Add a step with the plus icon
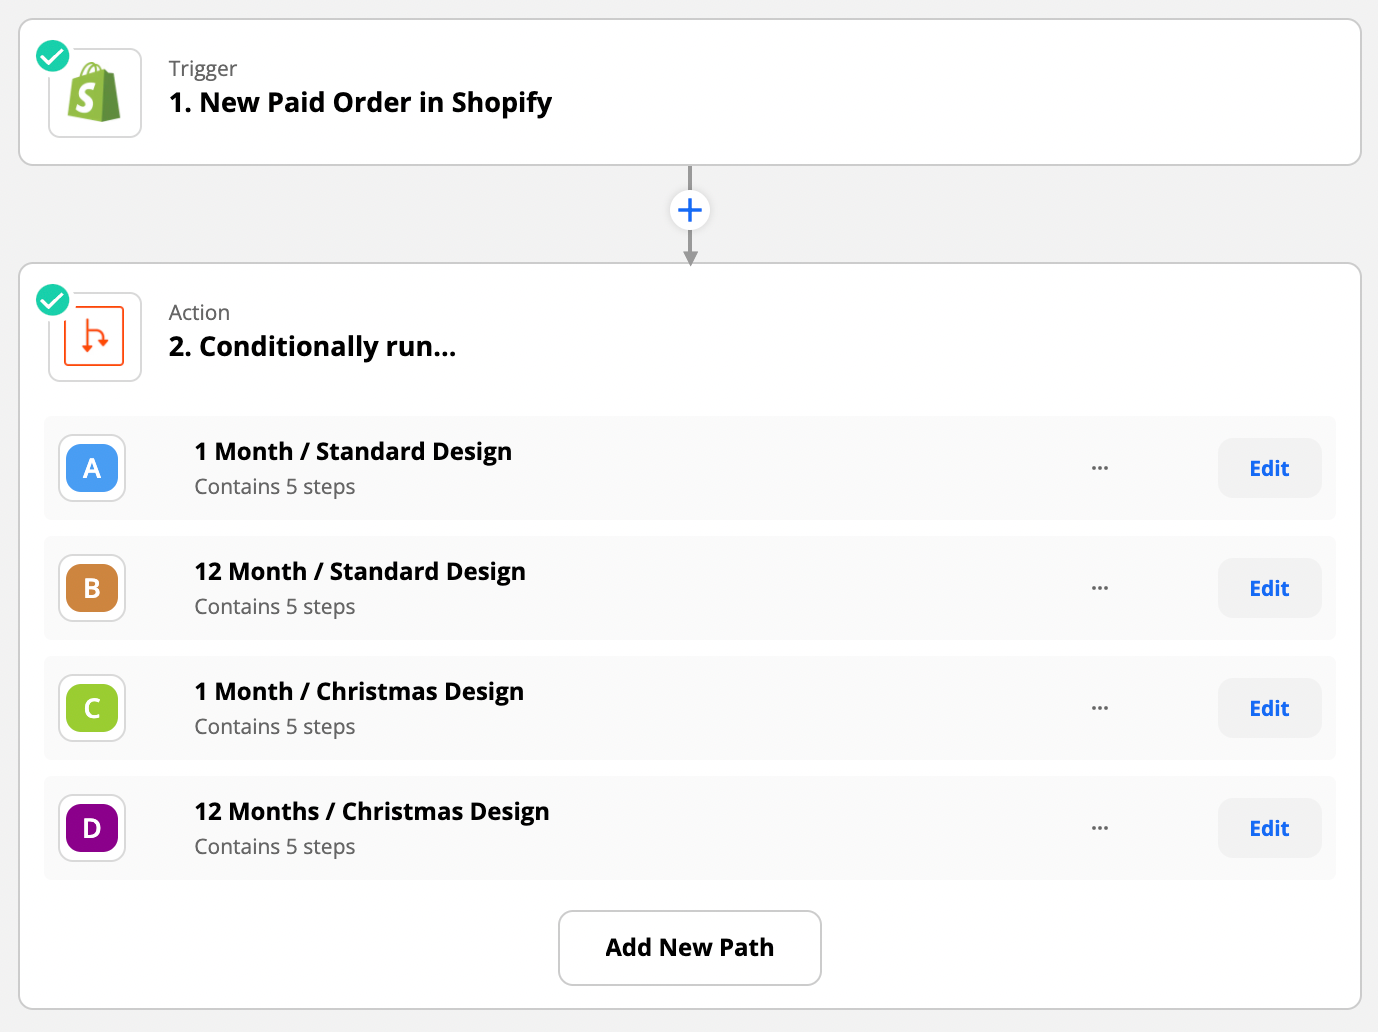Viewport: 1378px width, 1032px height. 690,210
